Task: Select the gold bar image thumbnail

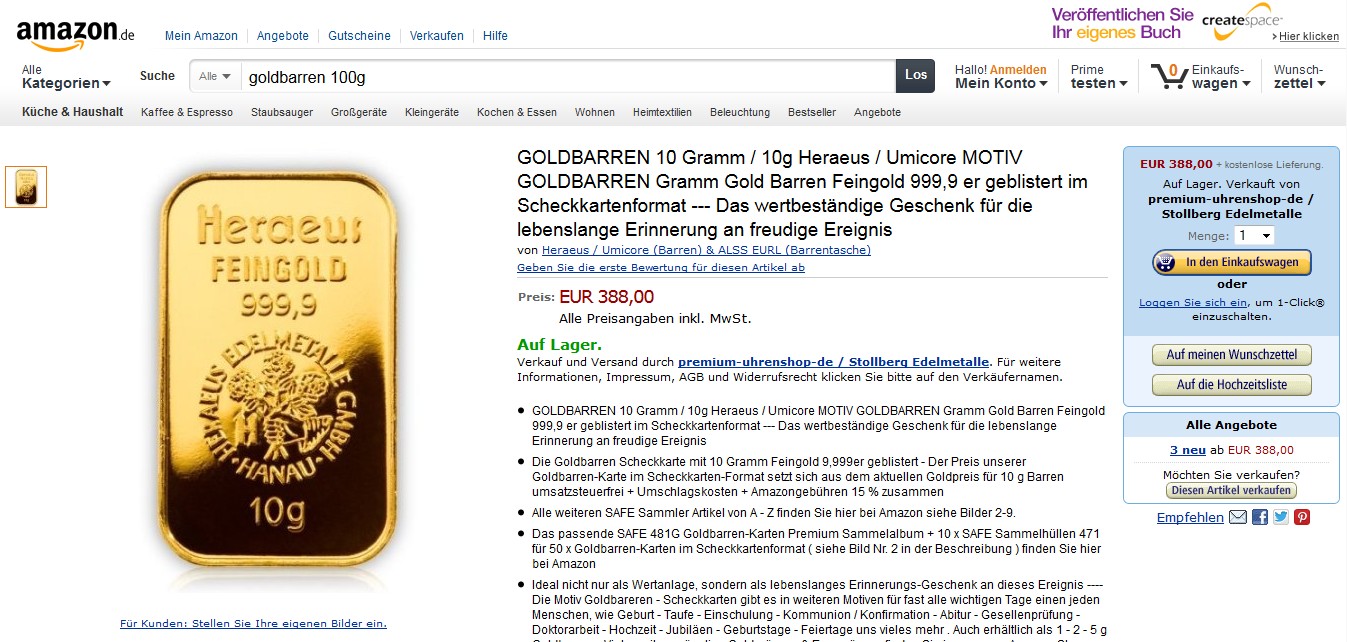Action: pyautogui.click(x=26, y=187)
